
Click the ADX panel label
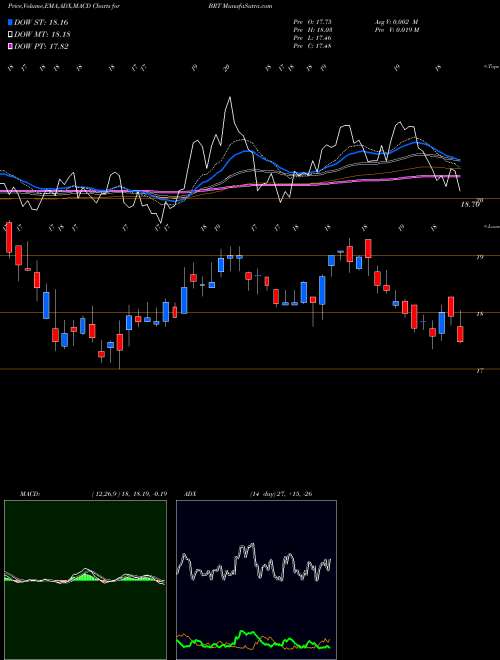(191, 494)
